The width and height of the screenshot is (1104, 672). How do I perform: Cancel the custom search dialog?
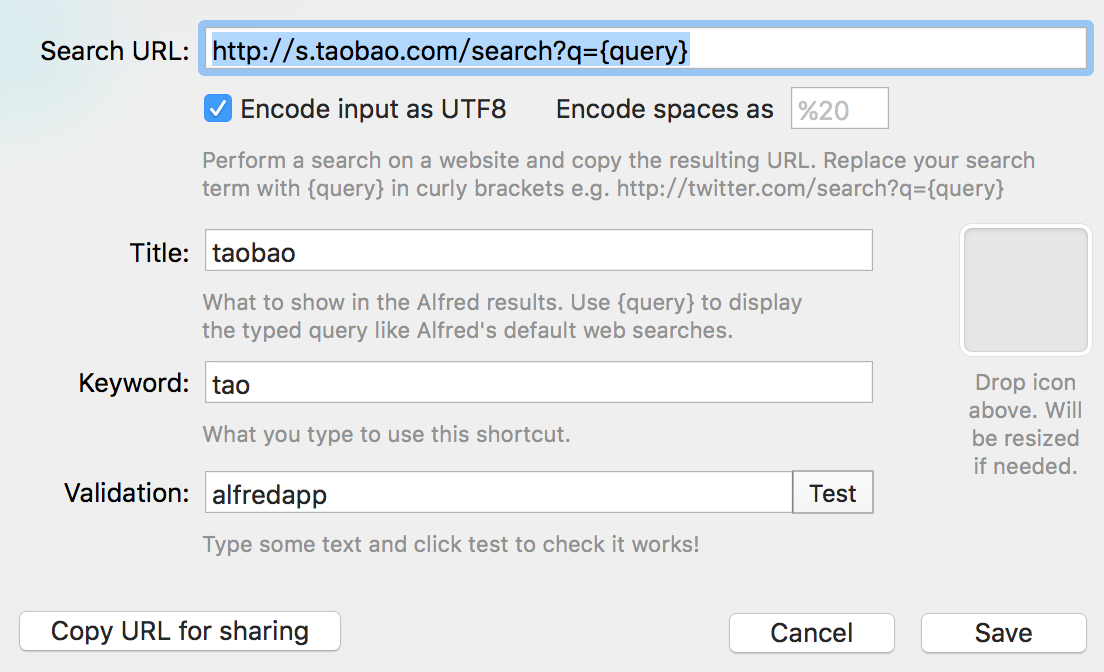[811, 633]
